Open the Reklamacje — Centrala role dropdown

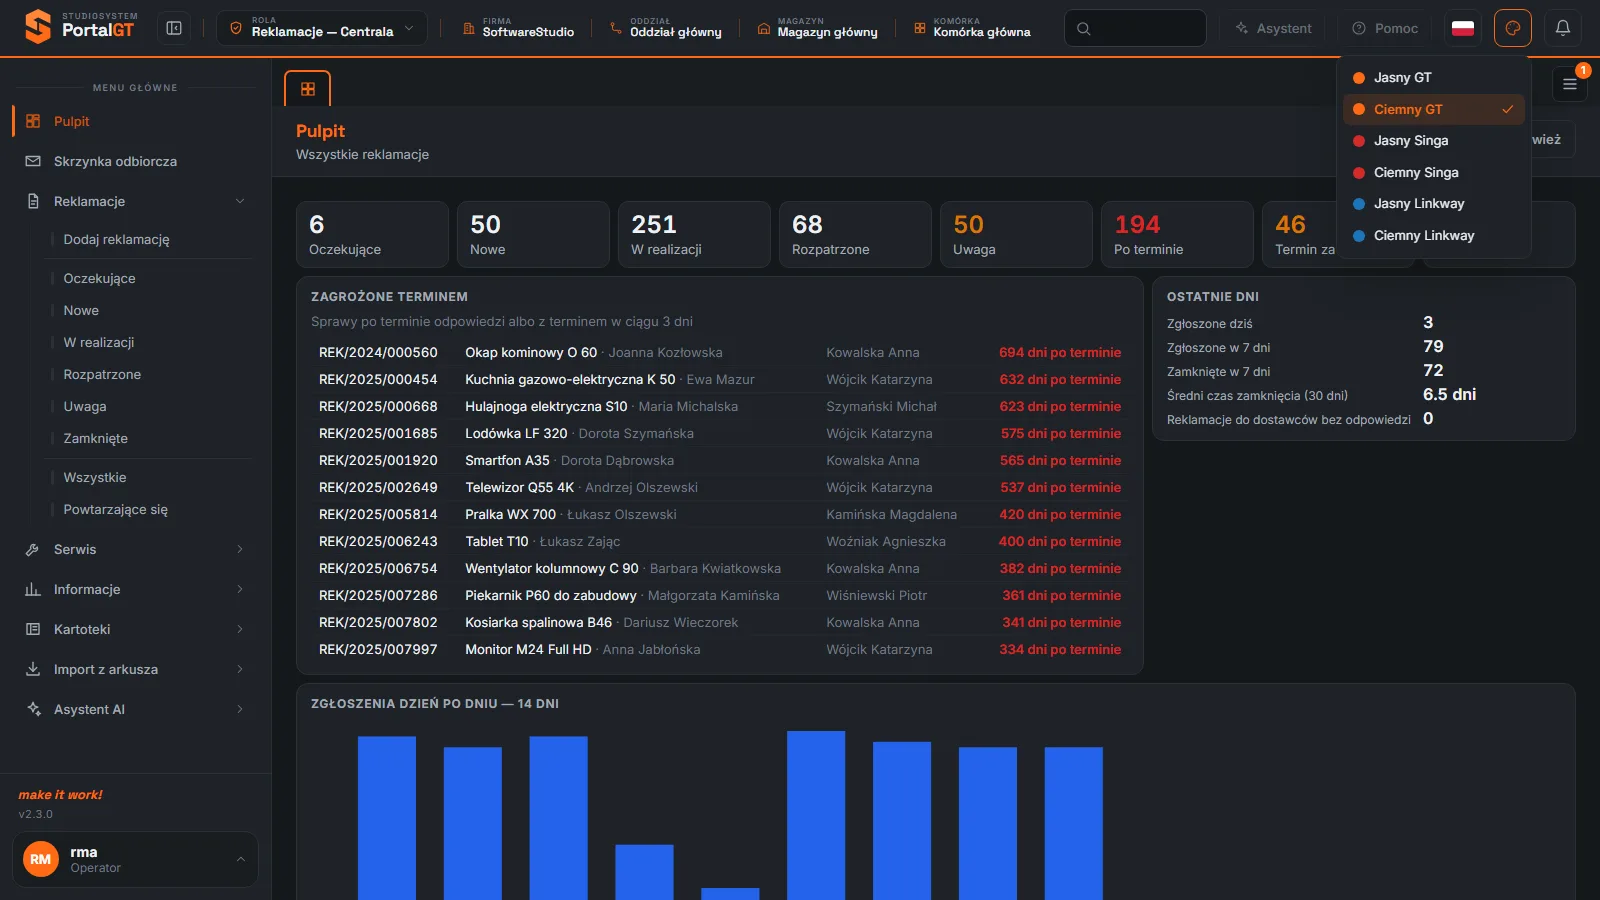pos(322,28)
